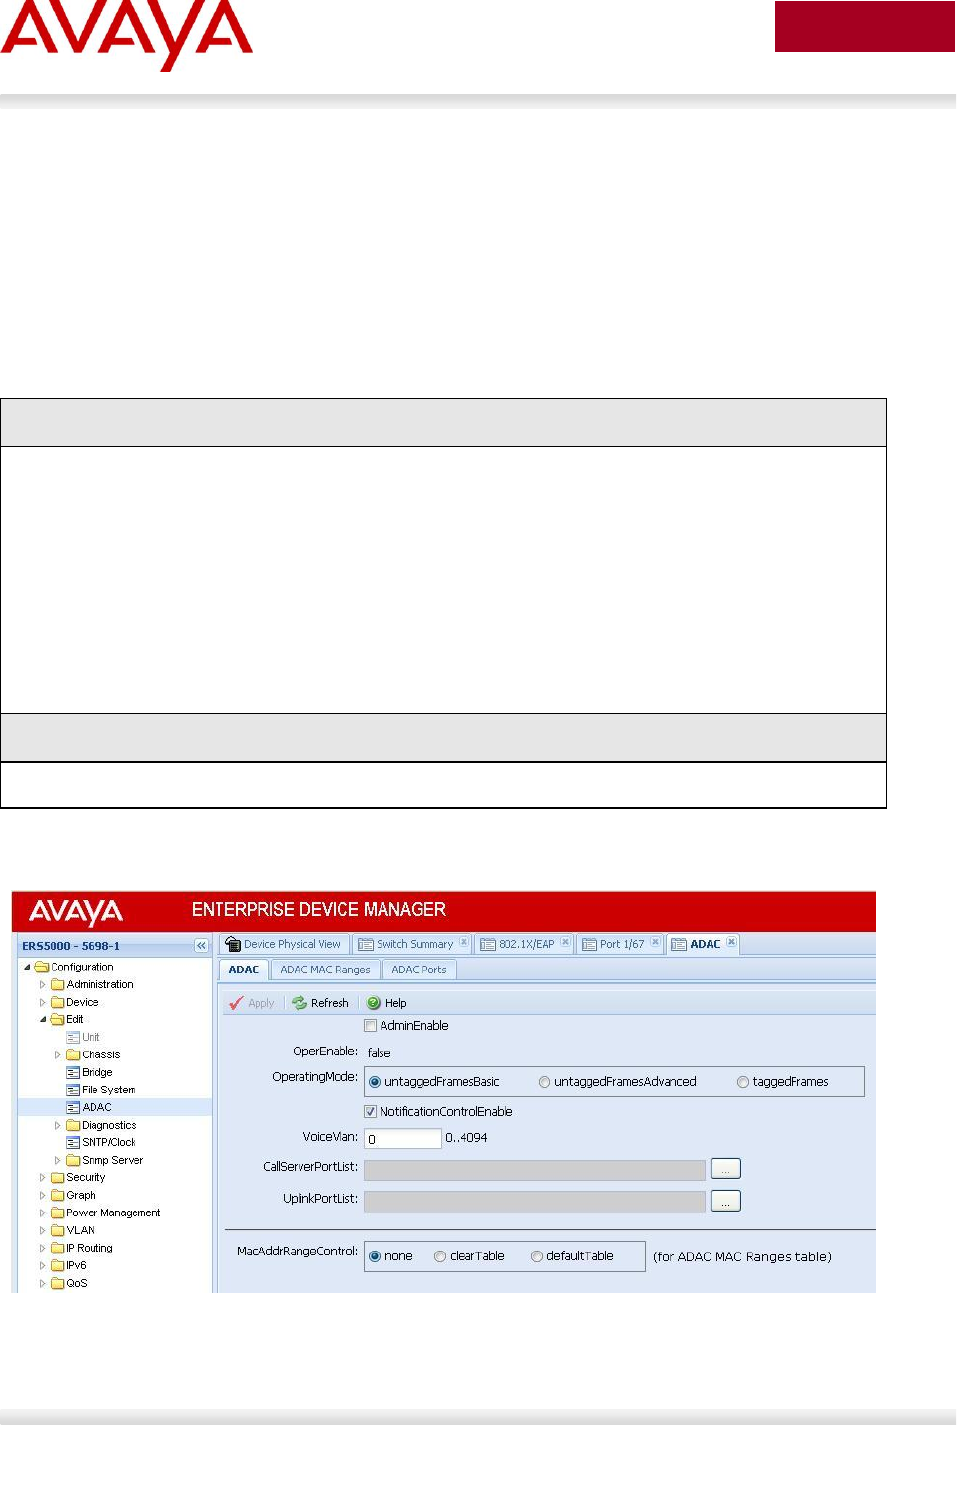957x1488 pixels.
Task: Click the VLAN folder icon
Action: (57, 1230)
